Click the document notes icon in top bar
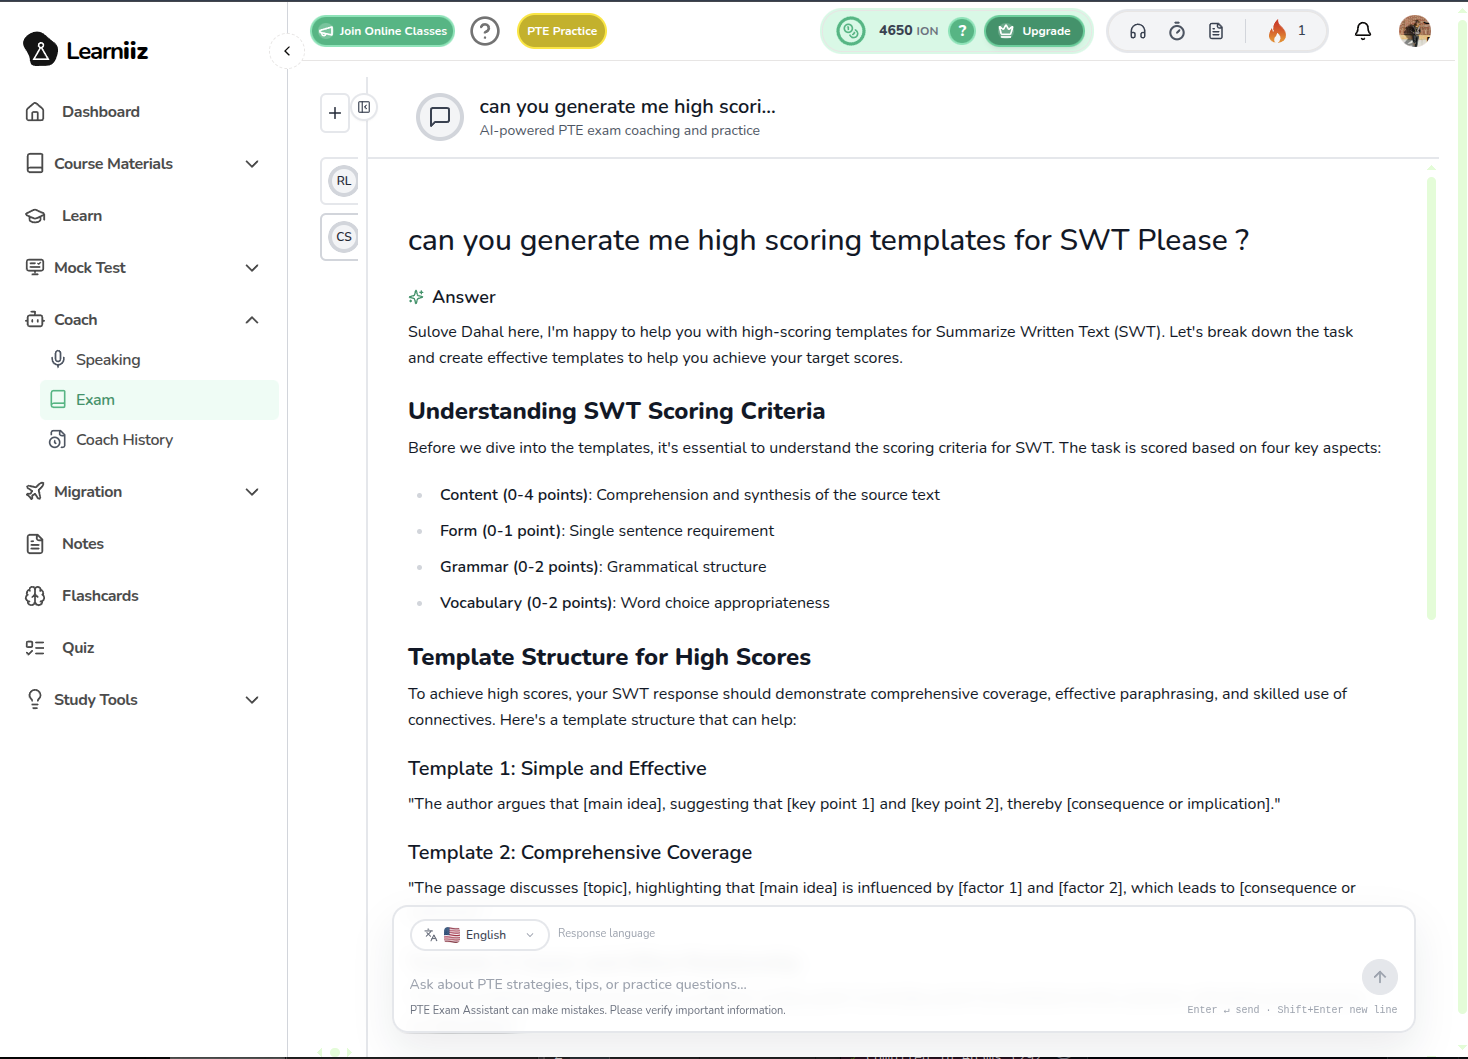 coord(1216,31)
